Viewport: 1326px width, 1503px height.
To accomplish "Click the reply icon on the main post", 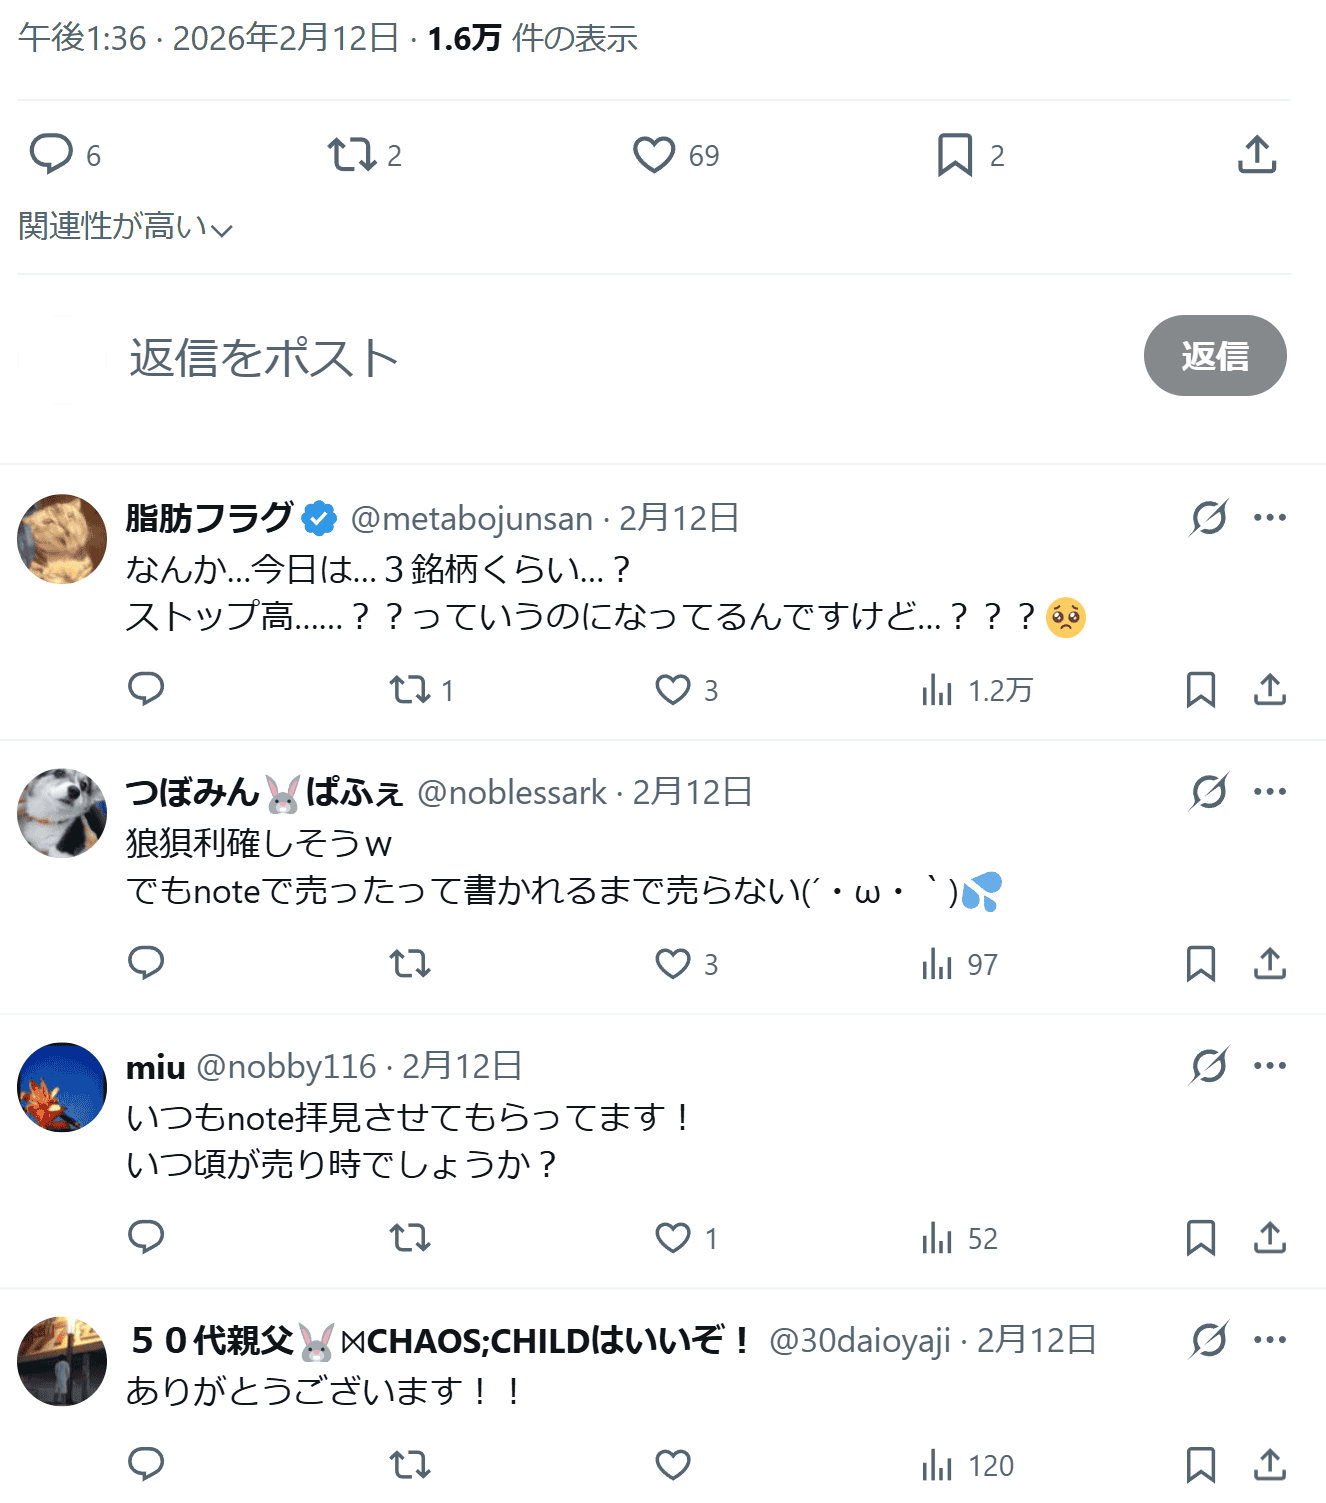I will tap(51, 155).
